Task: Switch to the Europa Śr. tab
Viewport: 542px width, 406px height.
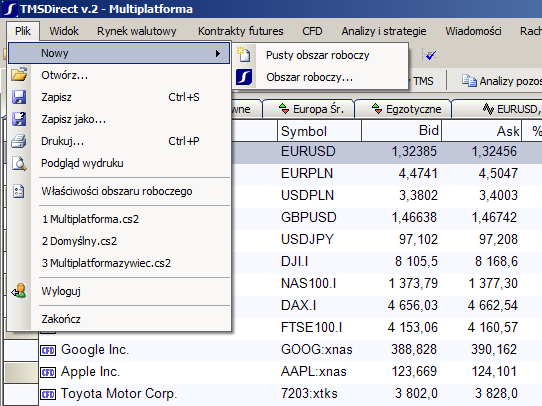Action: (308, 109)
